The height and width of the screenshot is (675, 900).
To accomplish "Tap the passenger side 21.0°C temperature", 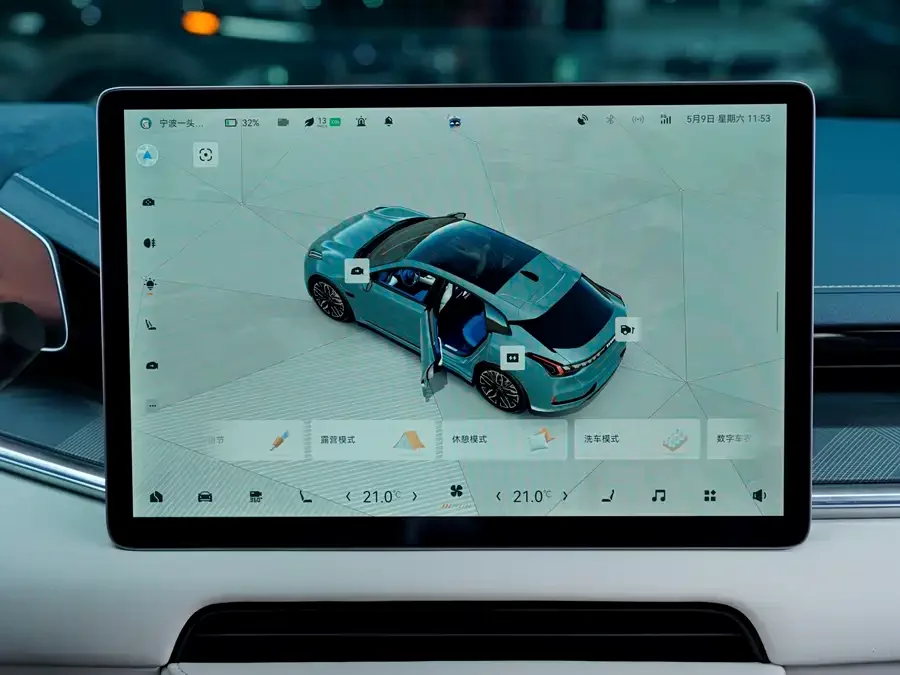I will 532,496.
